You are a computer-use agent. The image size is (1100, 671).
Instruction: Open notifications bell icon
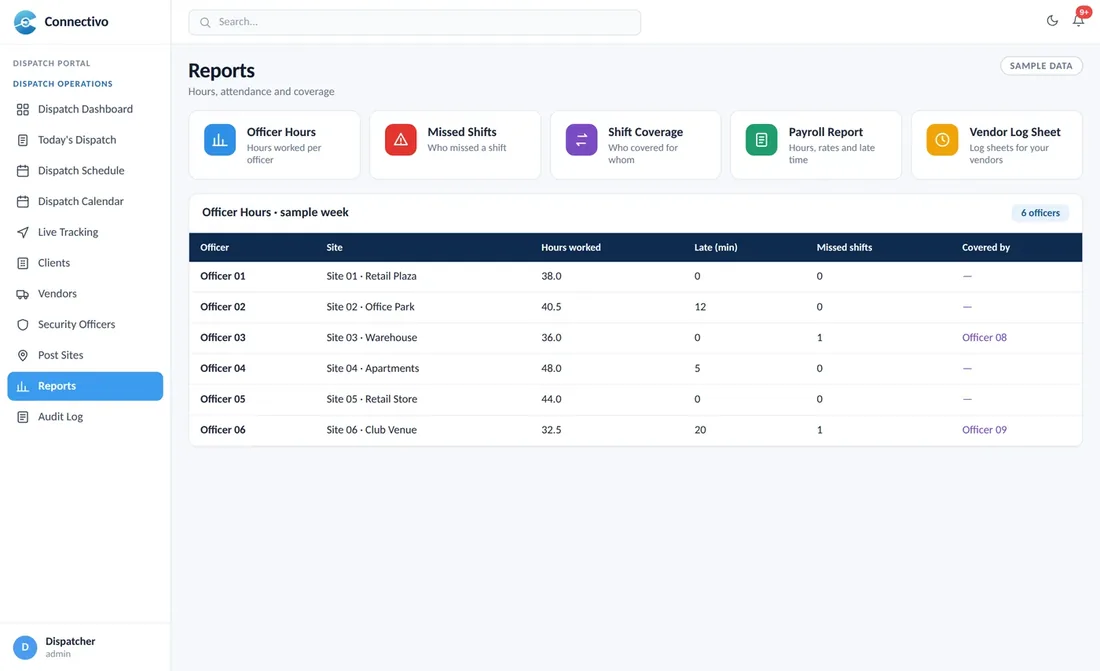[x=1078, y=21]
